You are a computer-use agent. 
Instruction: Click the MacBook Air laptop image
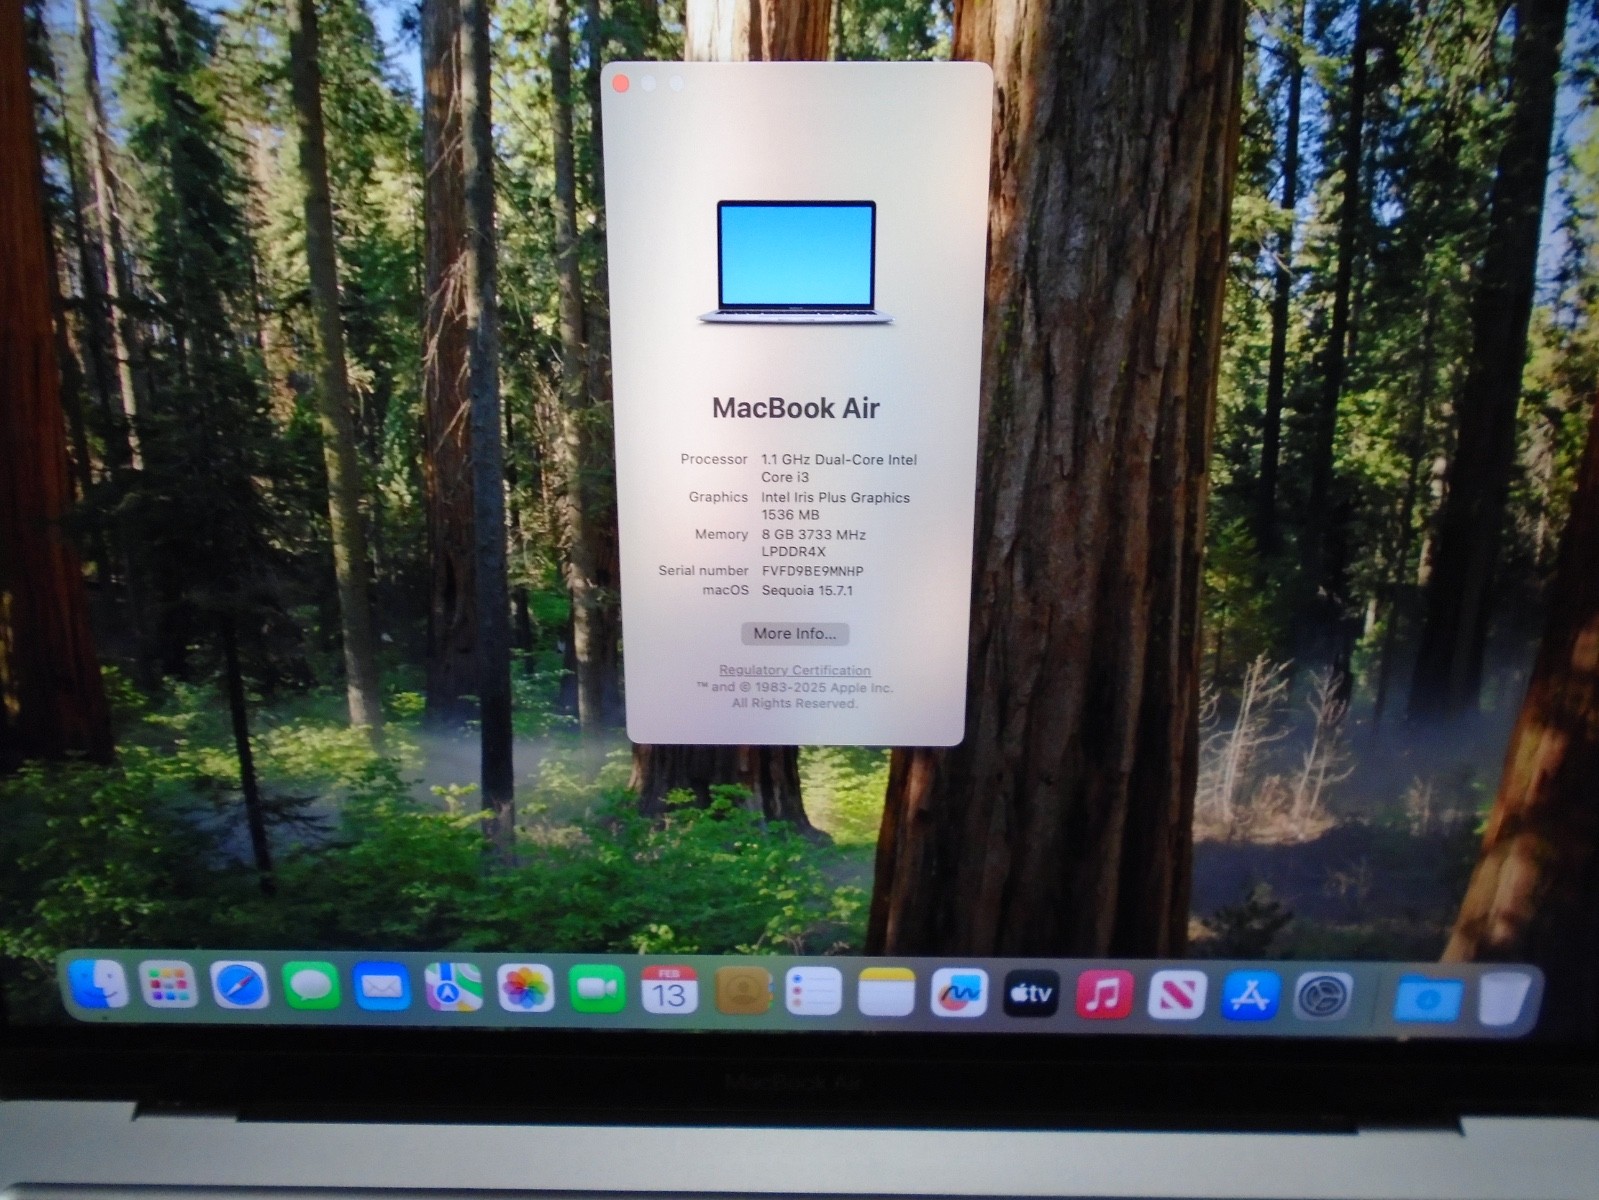[x=796, y=262]
